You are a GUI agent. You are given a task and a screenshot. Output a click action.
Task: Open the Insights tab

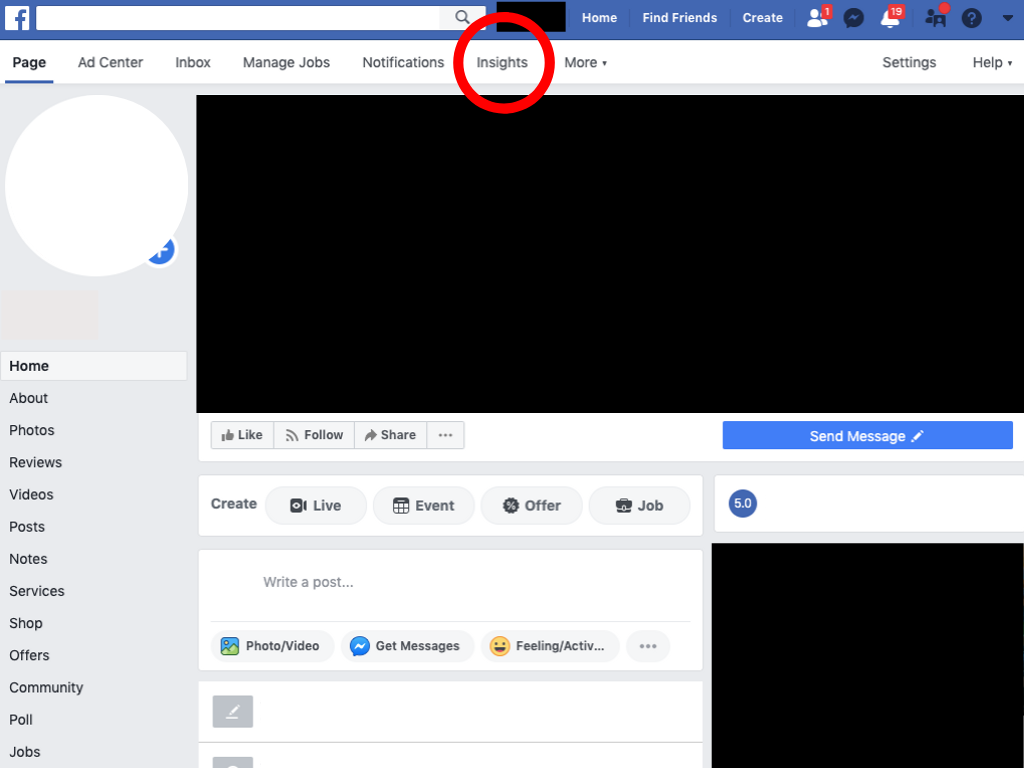pos(502,62)
